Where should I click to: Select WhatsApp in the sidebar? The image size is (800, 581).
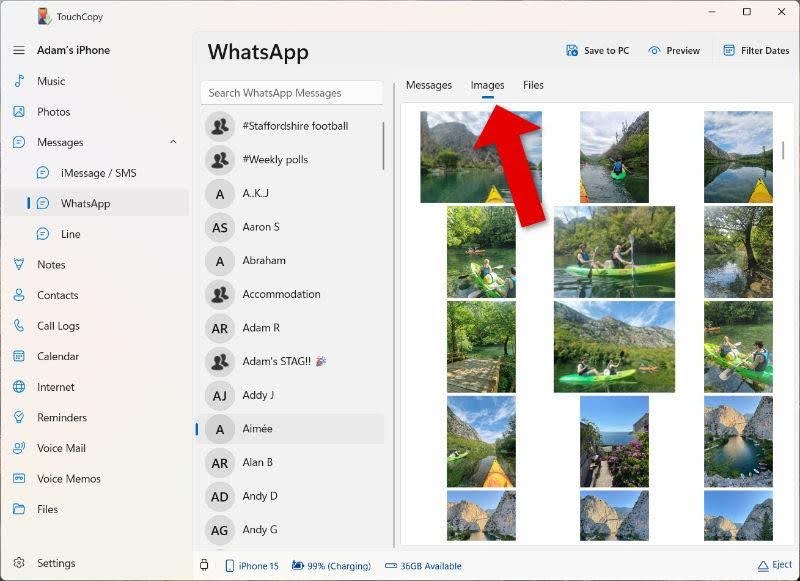97,203
